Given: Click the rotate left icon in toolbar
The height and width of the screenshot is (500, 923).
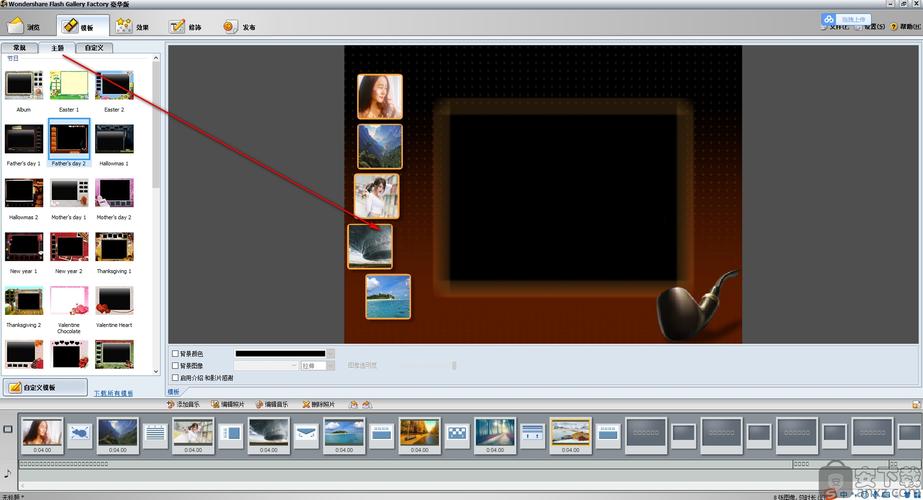Looking at the screenshot, I should click(x=353, y=405).
